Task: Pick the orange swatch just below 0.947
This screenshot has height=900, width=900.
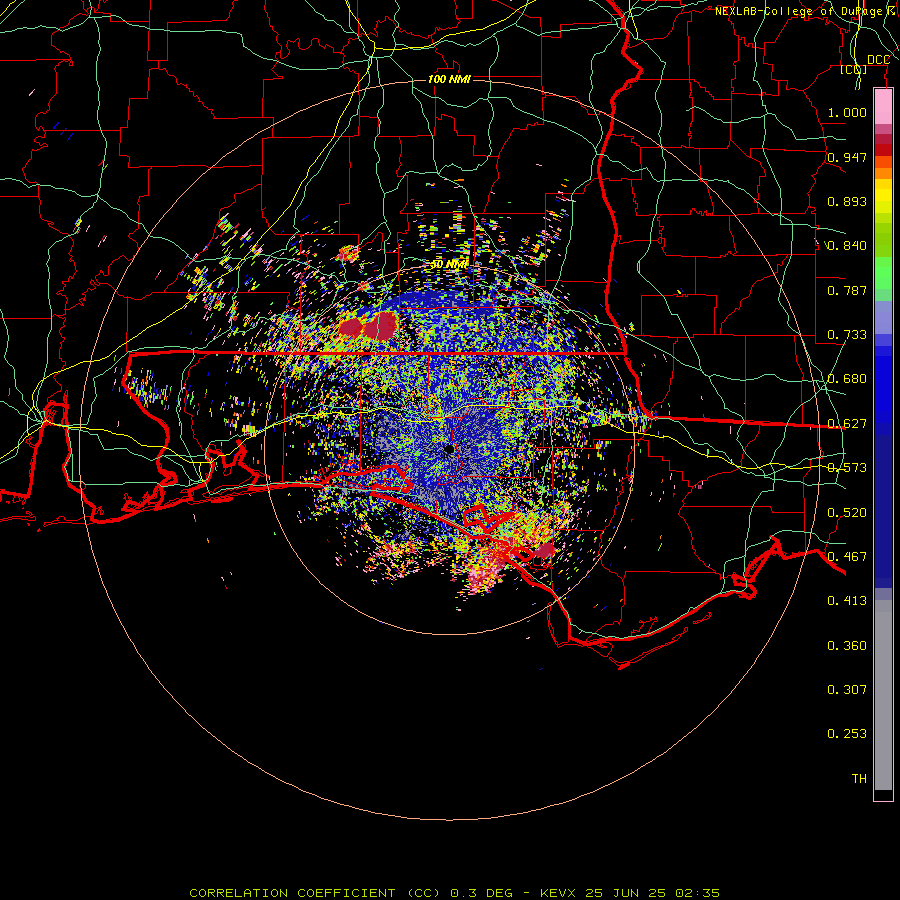Action: coord(883,173)
